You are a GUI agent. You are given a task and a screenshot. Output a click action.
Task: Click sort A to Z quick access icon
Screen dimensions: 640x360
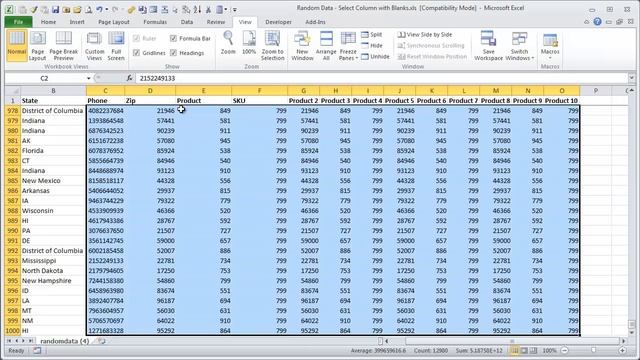click(x=197, y=9)
